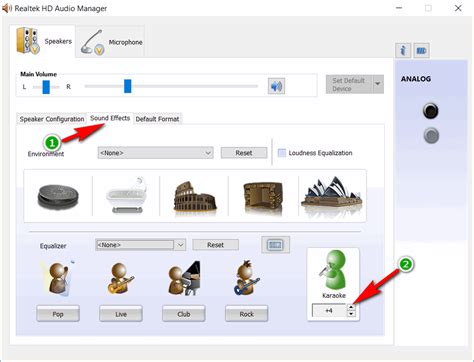Screen dimensions: 474x362
Task: Select the black analog jack connector
Action: pos(430,111)
